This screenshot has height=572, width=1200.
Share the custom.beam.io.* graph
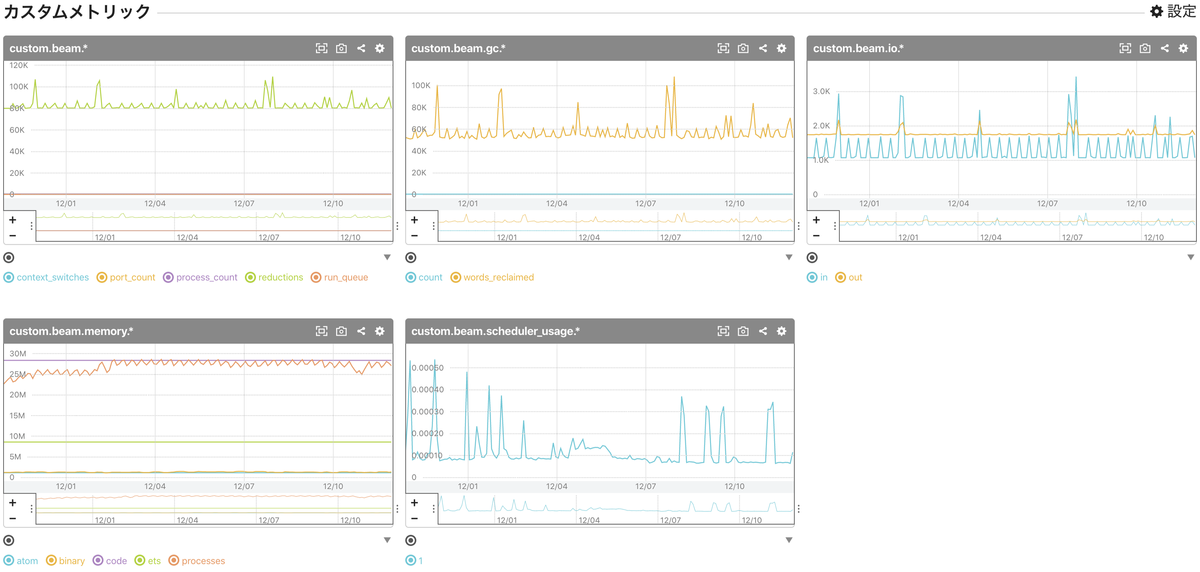pos(1165,48)
